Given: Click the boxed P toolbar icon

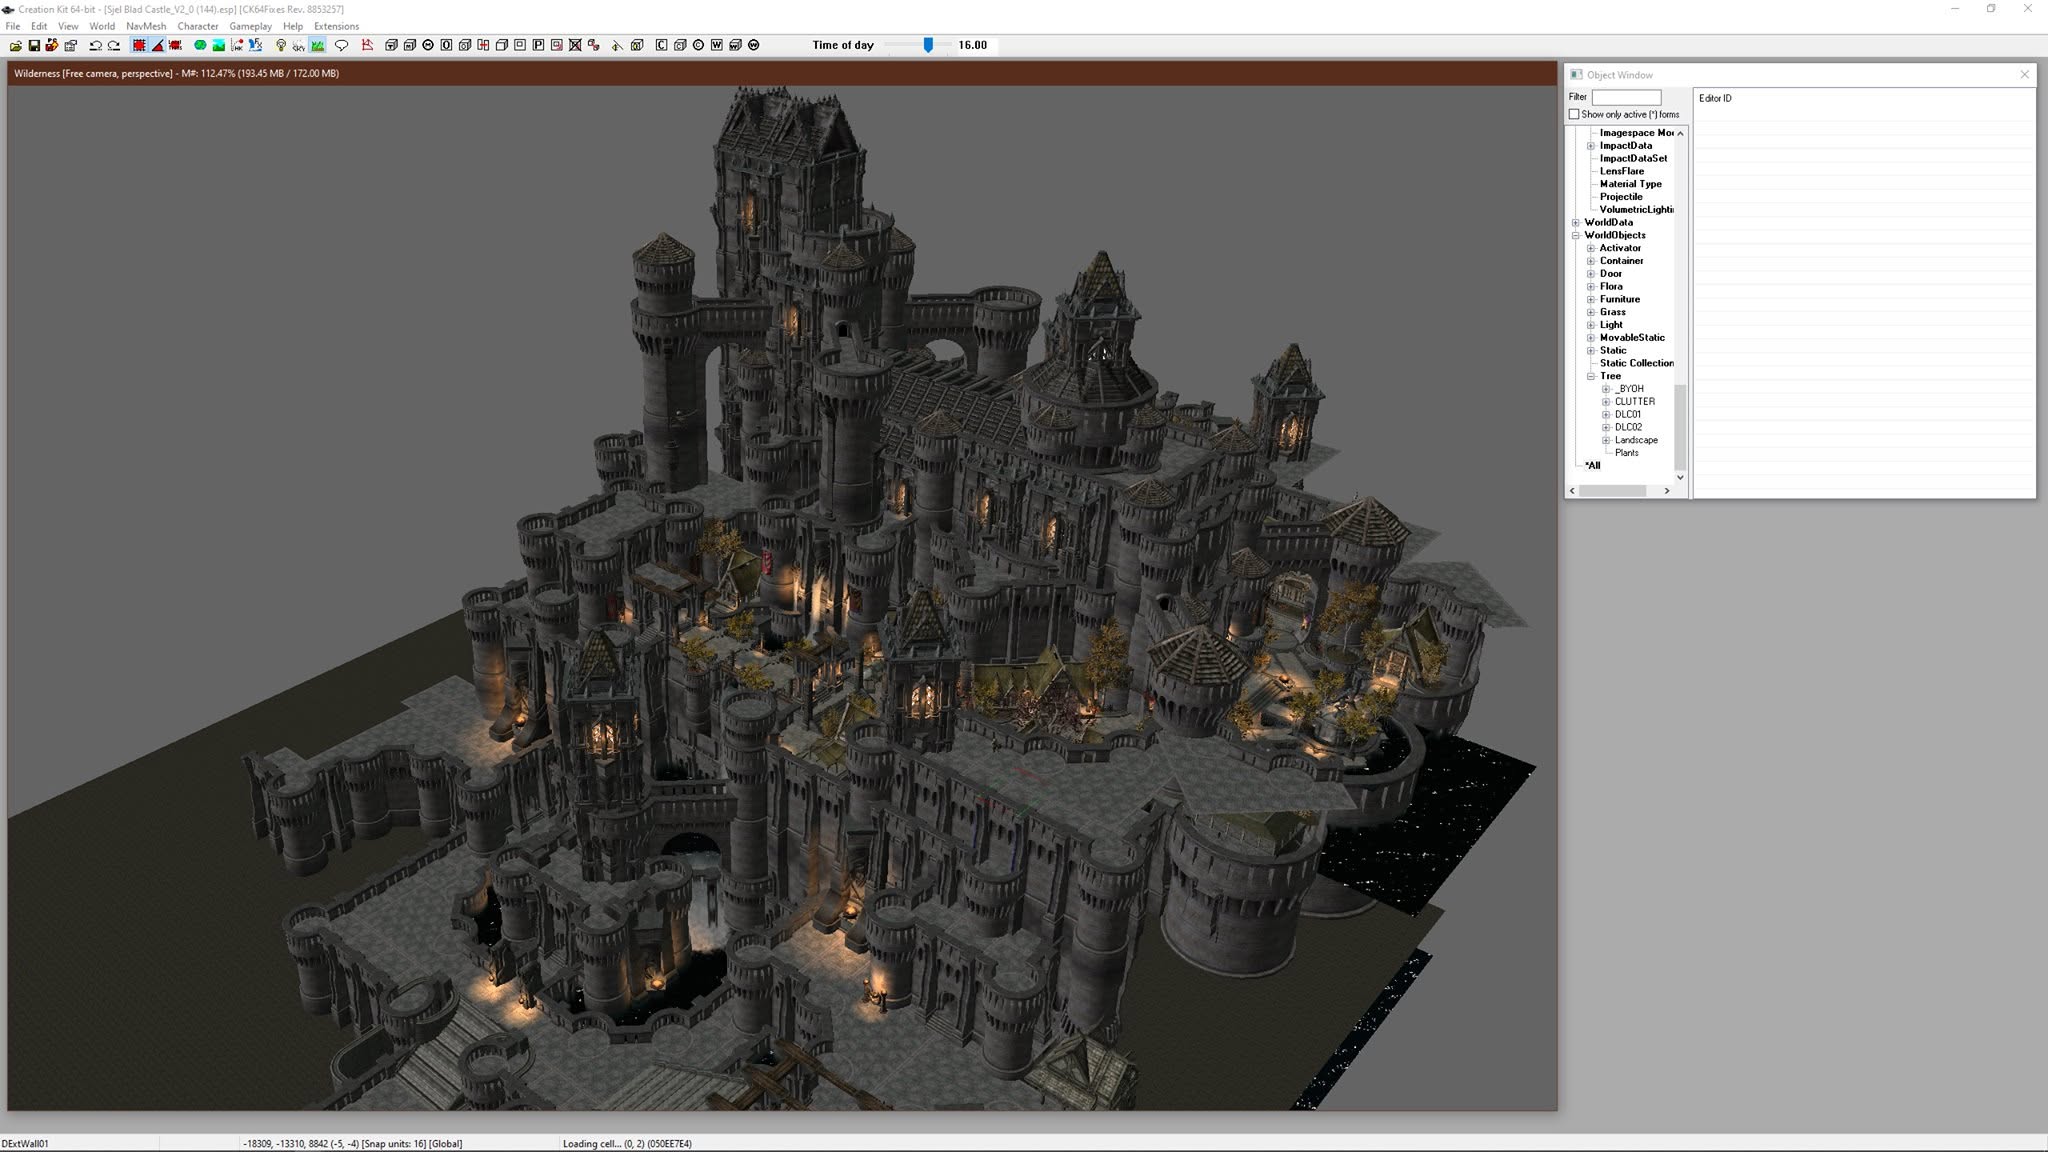Looking at the screenshot, I should pos(538,45).
